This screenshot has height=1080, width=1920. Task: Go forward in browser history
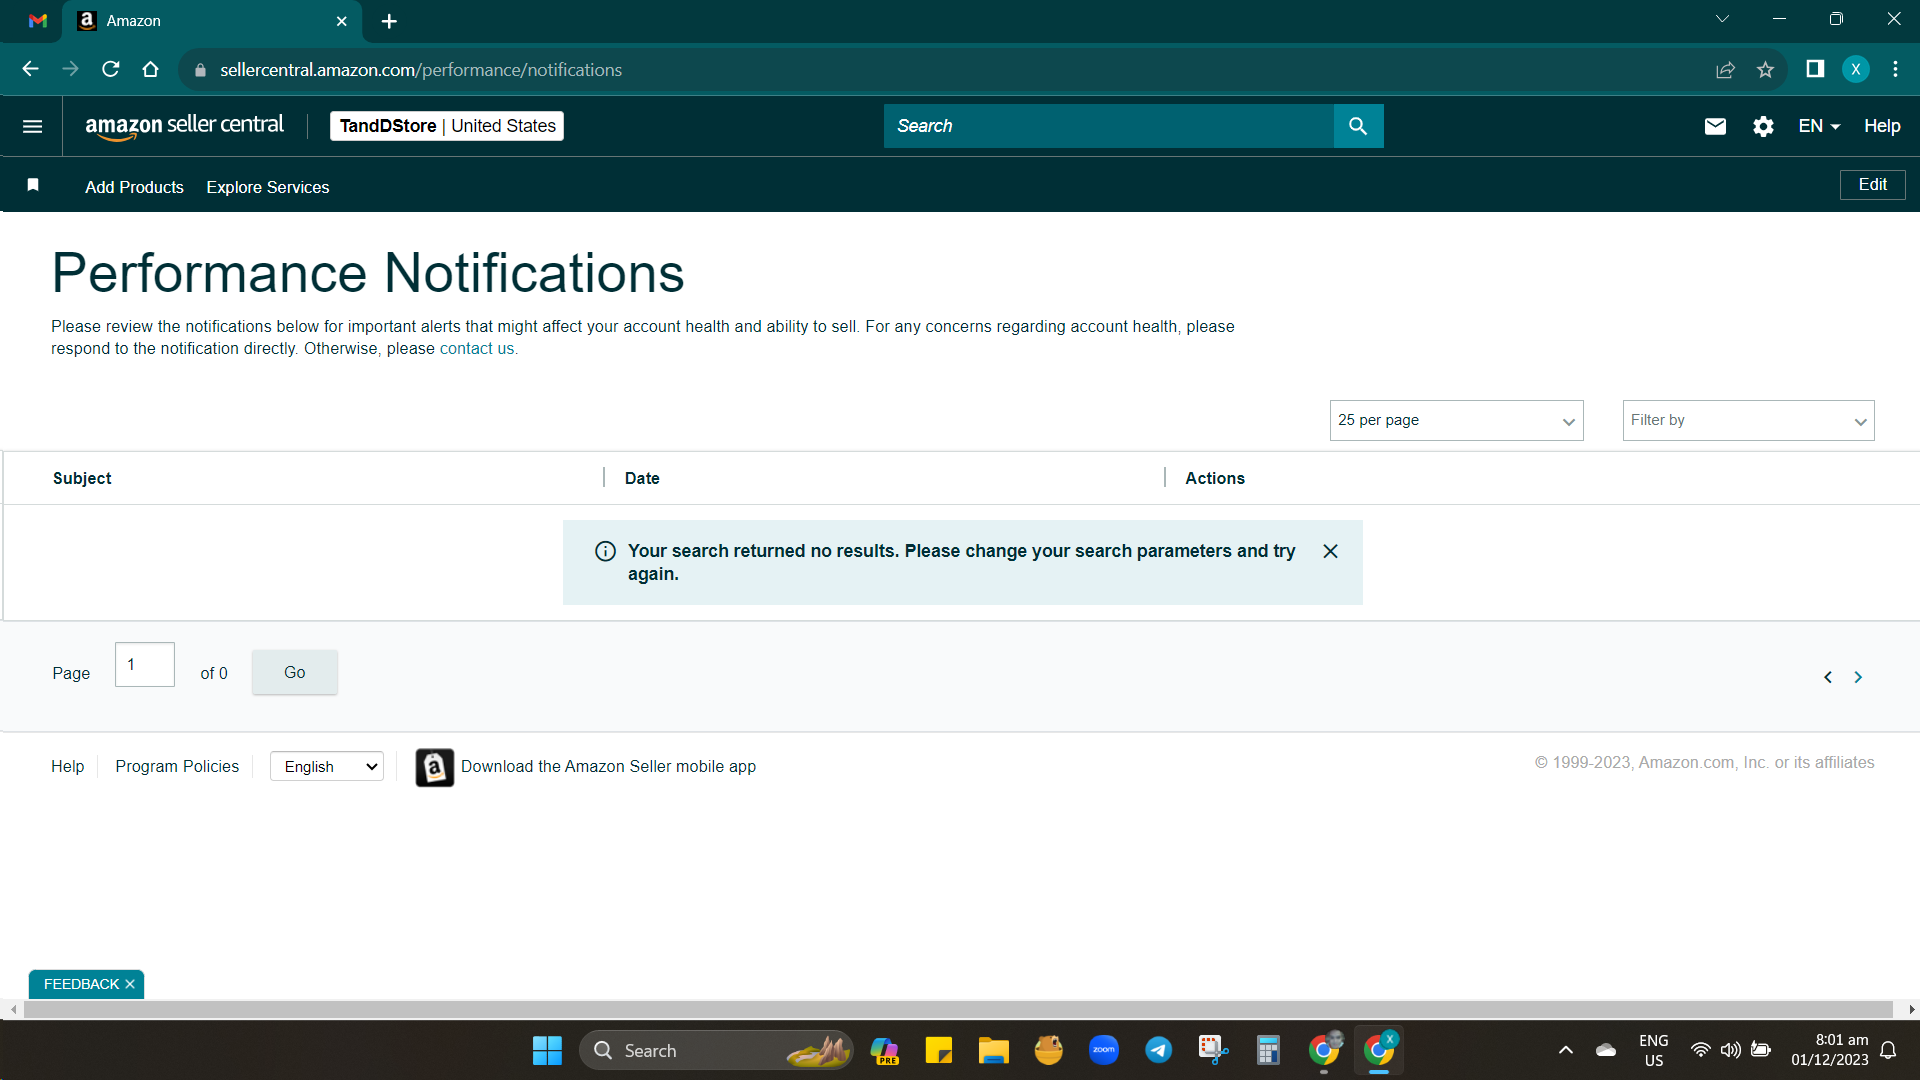click(70, 69)
